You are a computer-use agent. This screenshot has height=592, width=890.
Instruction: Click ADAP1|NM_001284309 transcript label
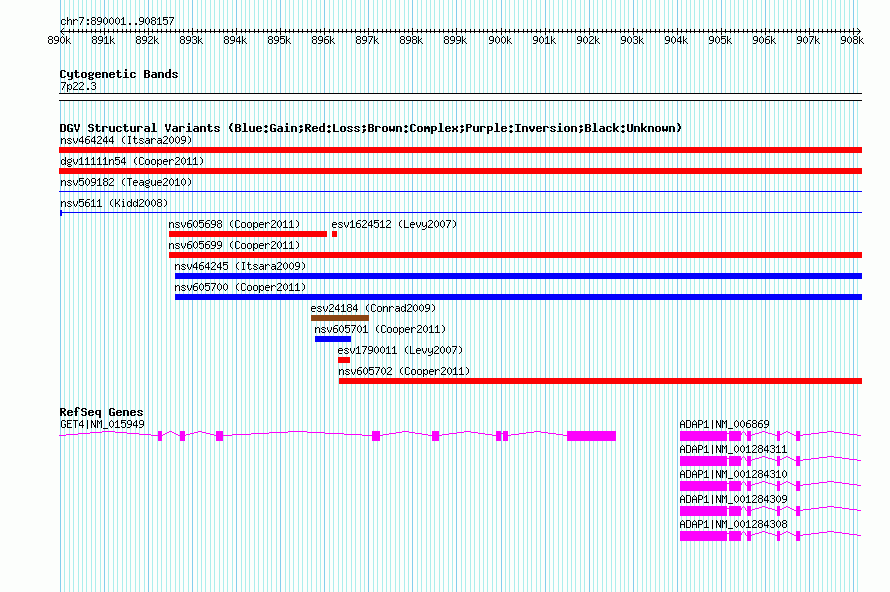(x=733, y=499)
